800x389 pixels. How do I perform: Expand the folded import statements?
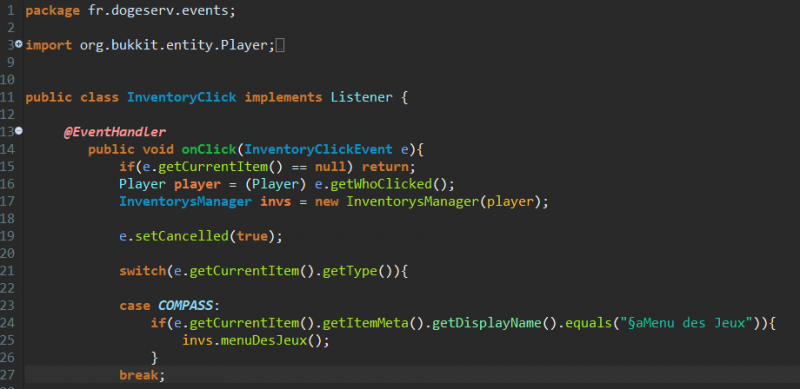click(19, 44)
